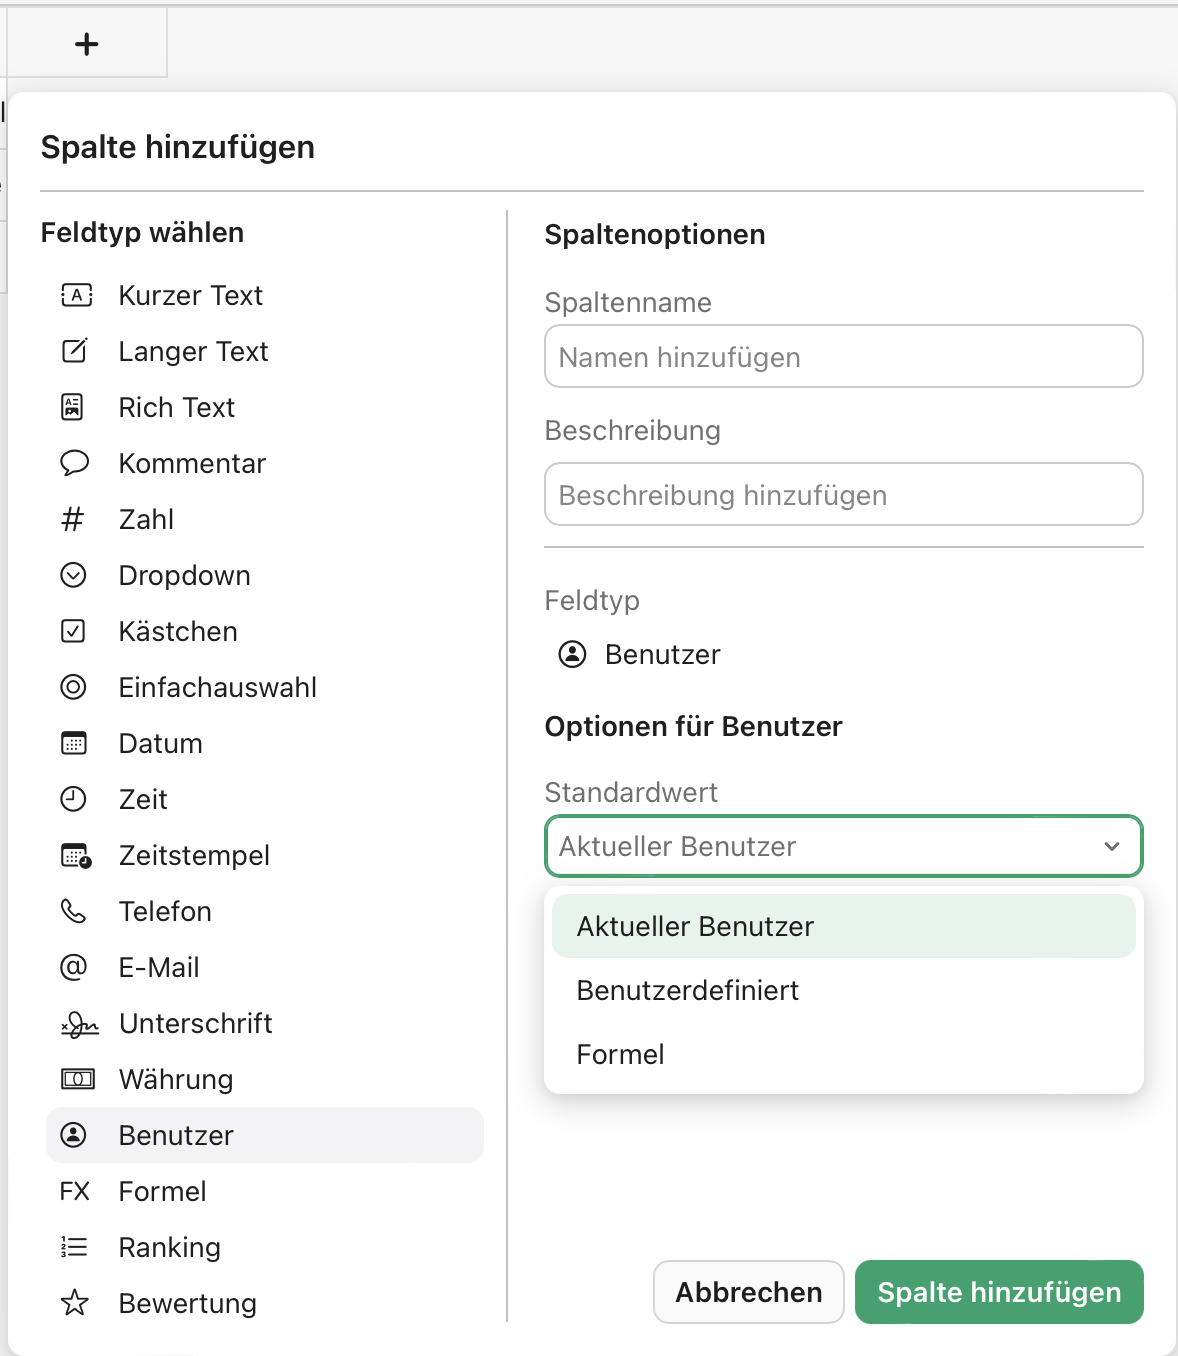This screenshot has width=1178, height=1356.
Task: Click the Rich Text field type icon
Action: (x=76, y=407)
